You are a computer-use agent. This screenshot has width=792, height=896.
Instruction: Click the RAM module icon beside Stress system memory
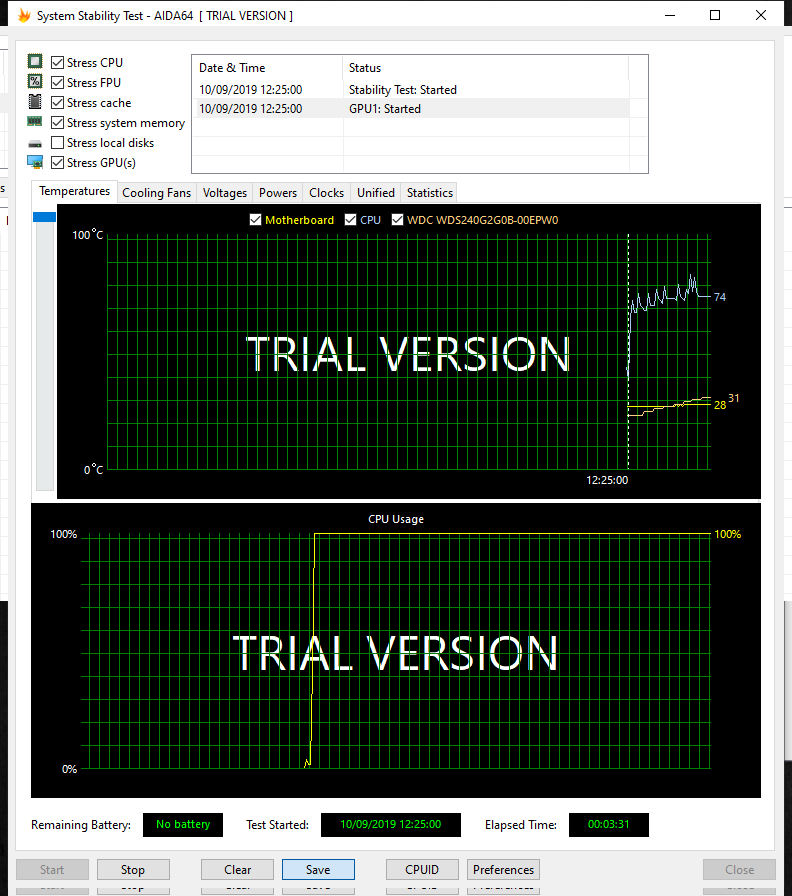point(35,122)
